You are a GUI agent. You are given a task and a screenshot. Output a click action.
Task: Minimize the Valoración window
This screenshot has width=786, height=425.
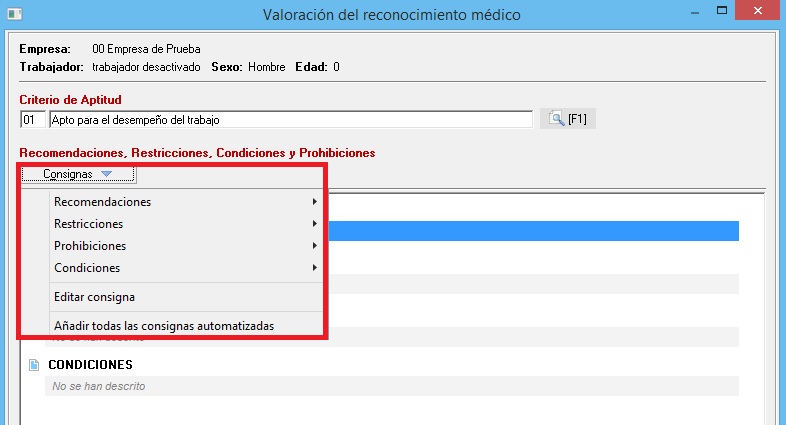click(695, 13)
